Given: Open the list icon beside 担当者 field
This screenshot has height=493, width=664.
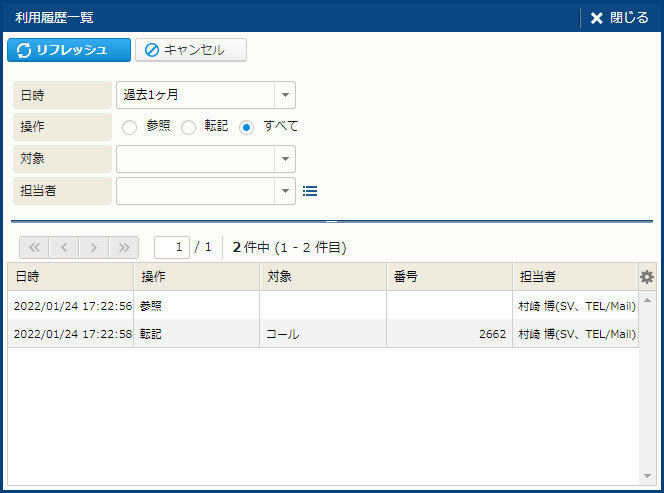Looking at the screenshot, I should tap(310, 191).
